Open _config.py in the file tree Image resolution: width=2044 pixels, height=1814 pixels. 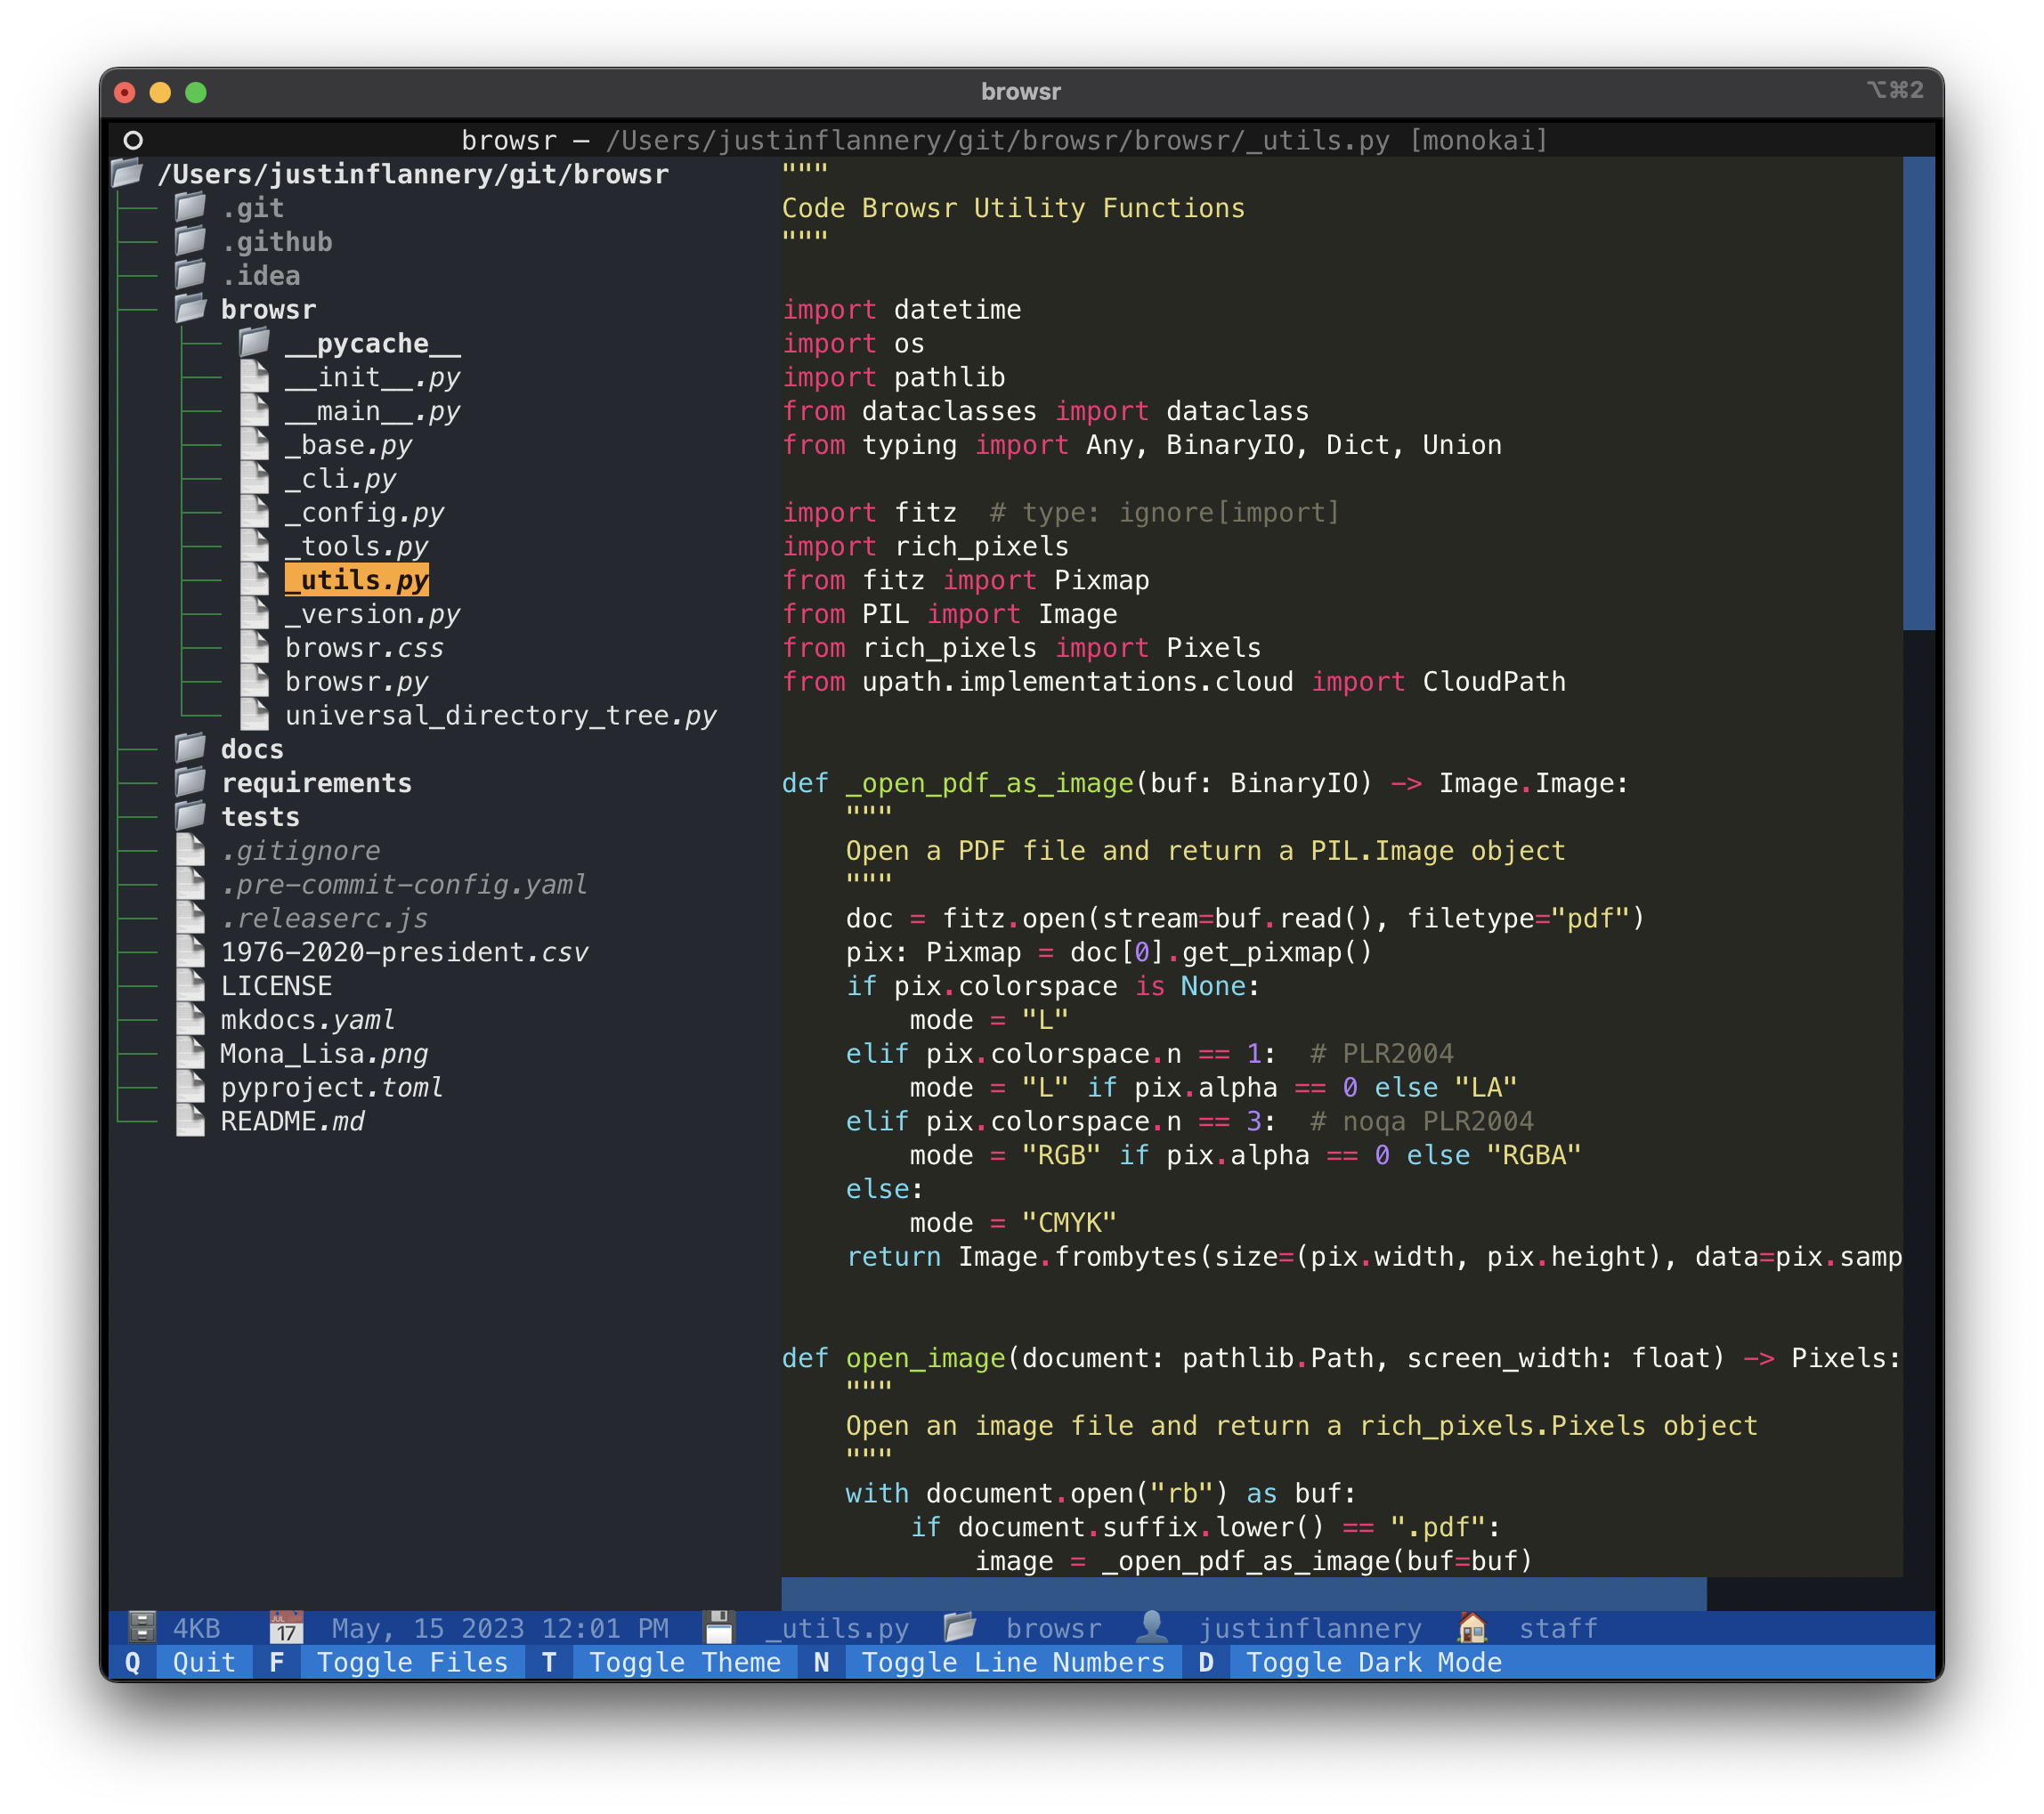363,512
